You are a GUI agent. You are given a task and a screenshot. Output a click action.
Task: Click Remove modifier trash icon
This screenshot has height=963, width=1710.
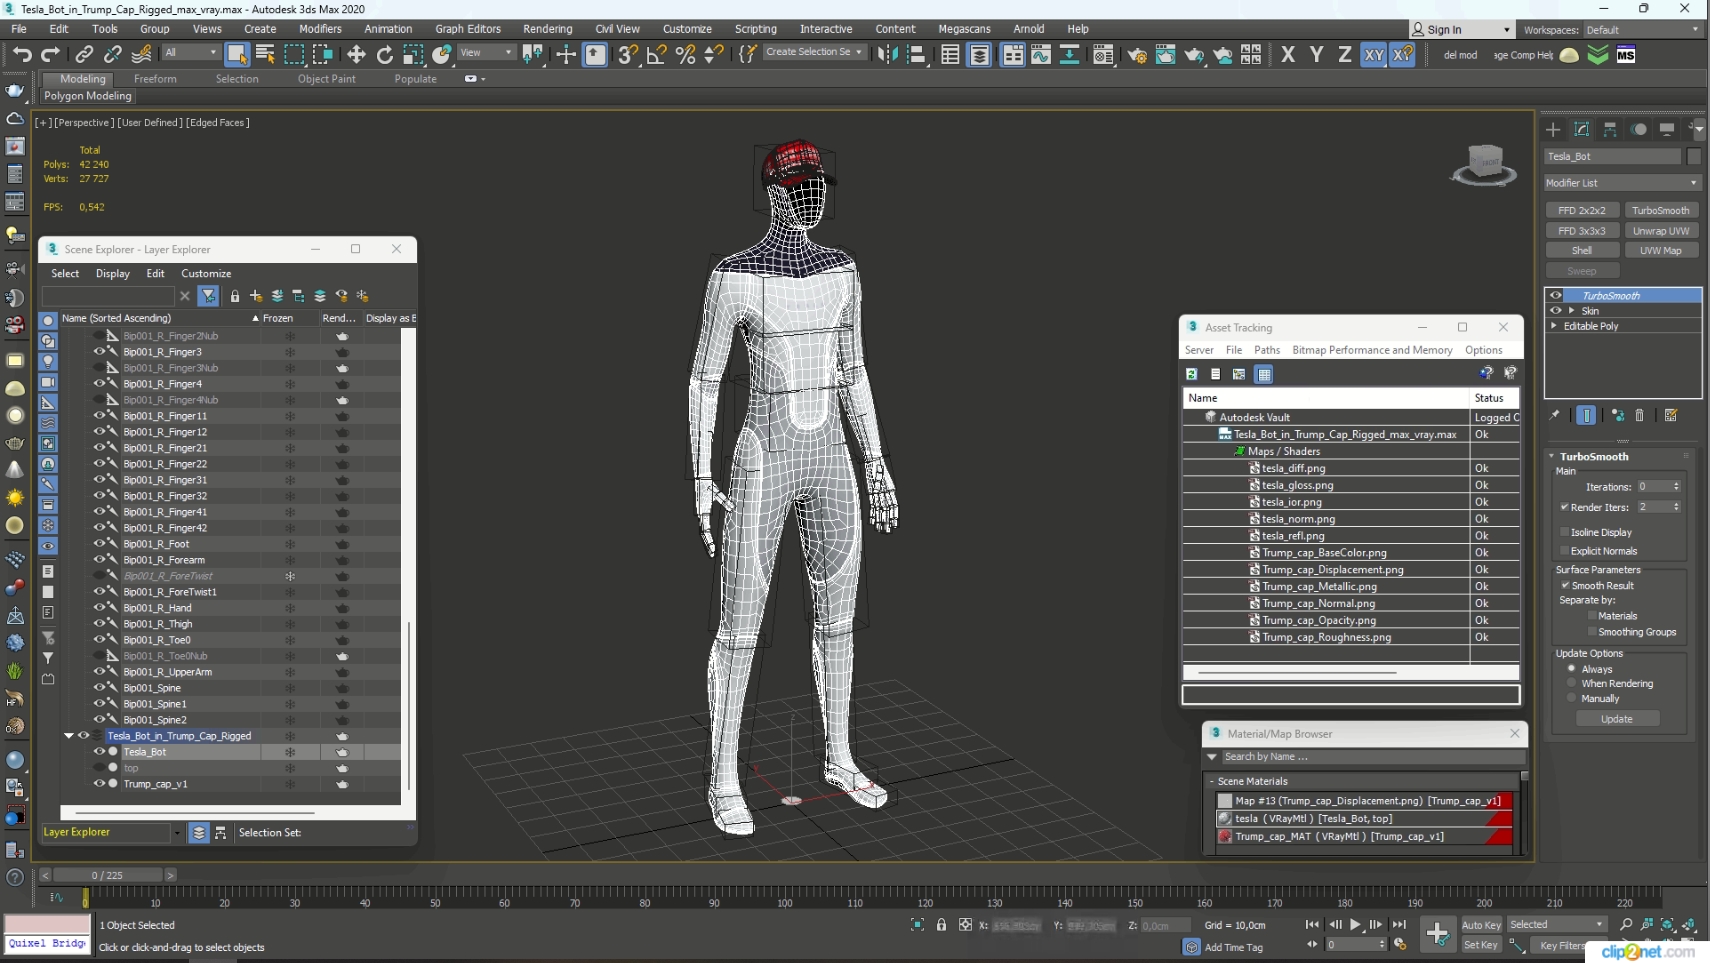click(x=1639, y=415)
